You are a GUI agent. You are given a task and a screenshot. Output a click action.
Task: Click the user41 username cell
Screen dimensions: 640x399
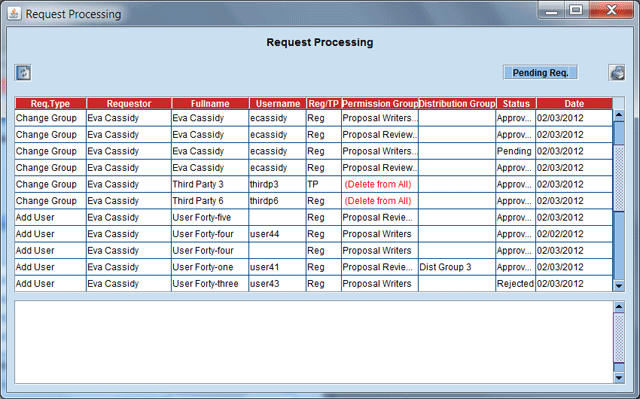tap(277, 267)
